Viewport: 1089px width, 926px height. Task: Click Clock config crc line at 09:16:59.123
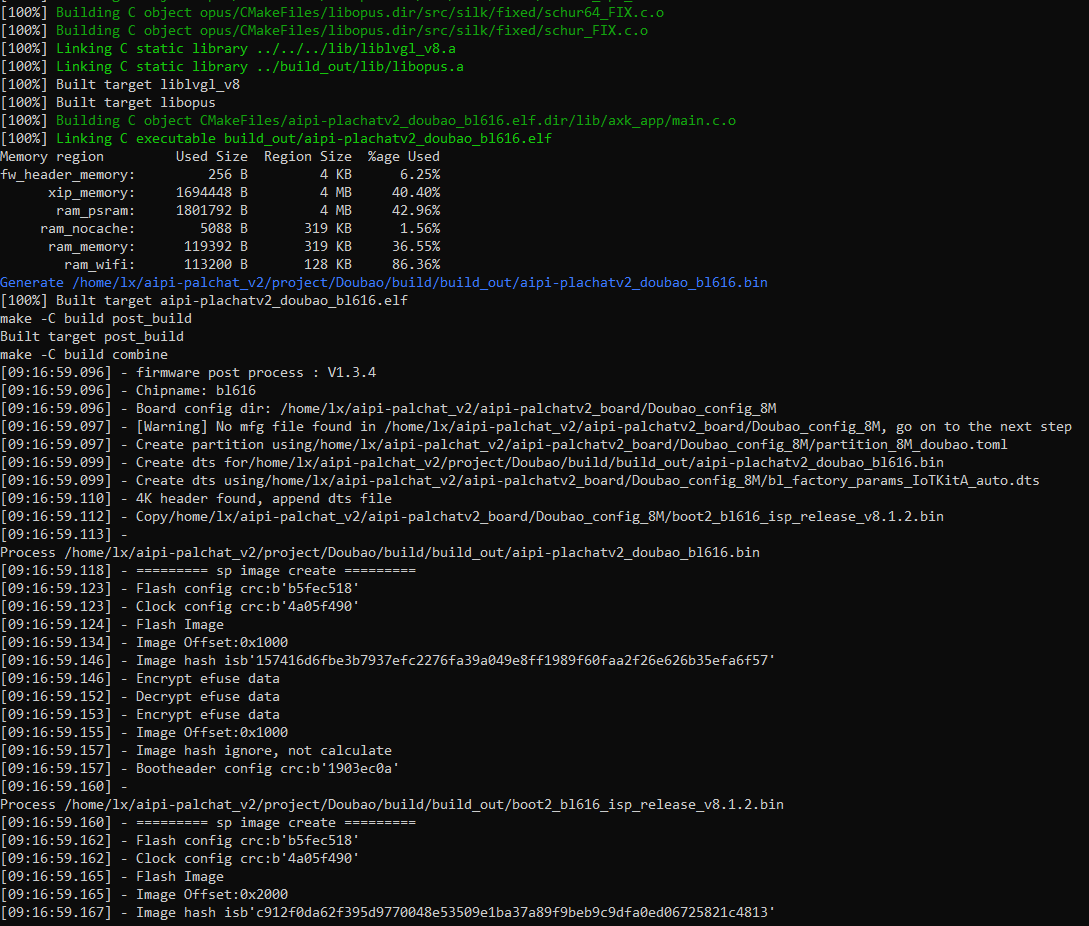[x=180, y=607]
